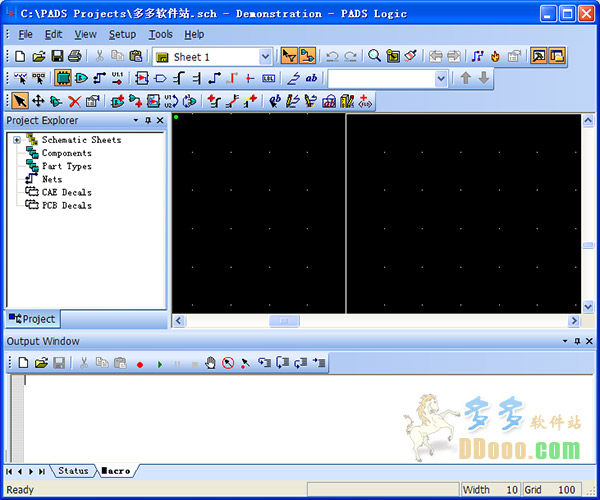This screenshot has height=500, width=600.
Task: Click the Properties icon in design toolbar
Action: pos(93,101)
